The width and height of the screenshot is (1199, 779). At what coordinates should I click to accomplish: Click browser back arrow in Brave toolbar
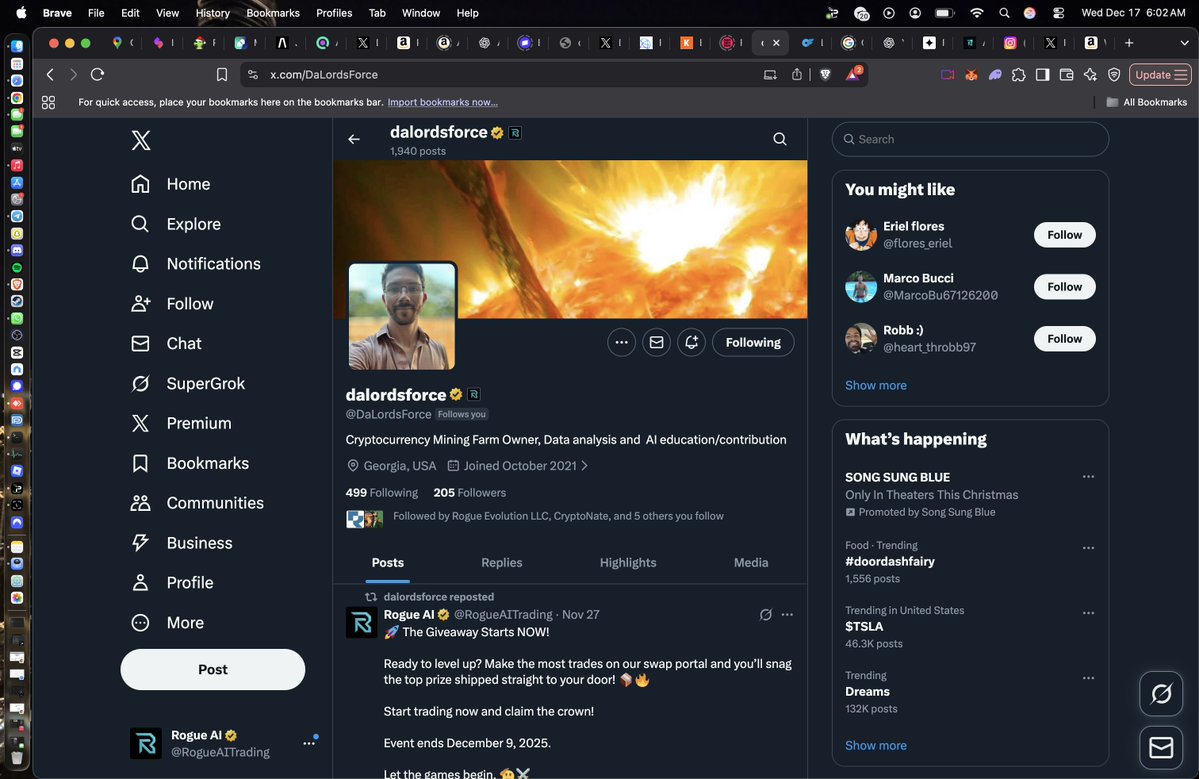(x=50, y=74)
